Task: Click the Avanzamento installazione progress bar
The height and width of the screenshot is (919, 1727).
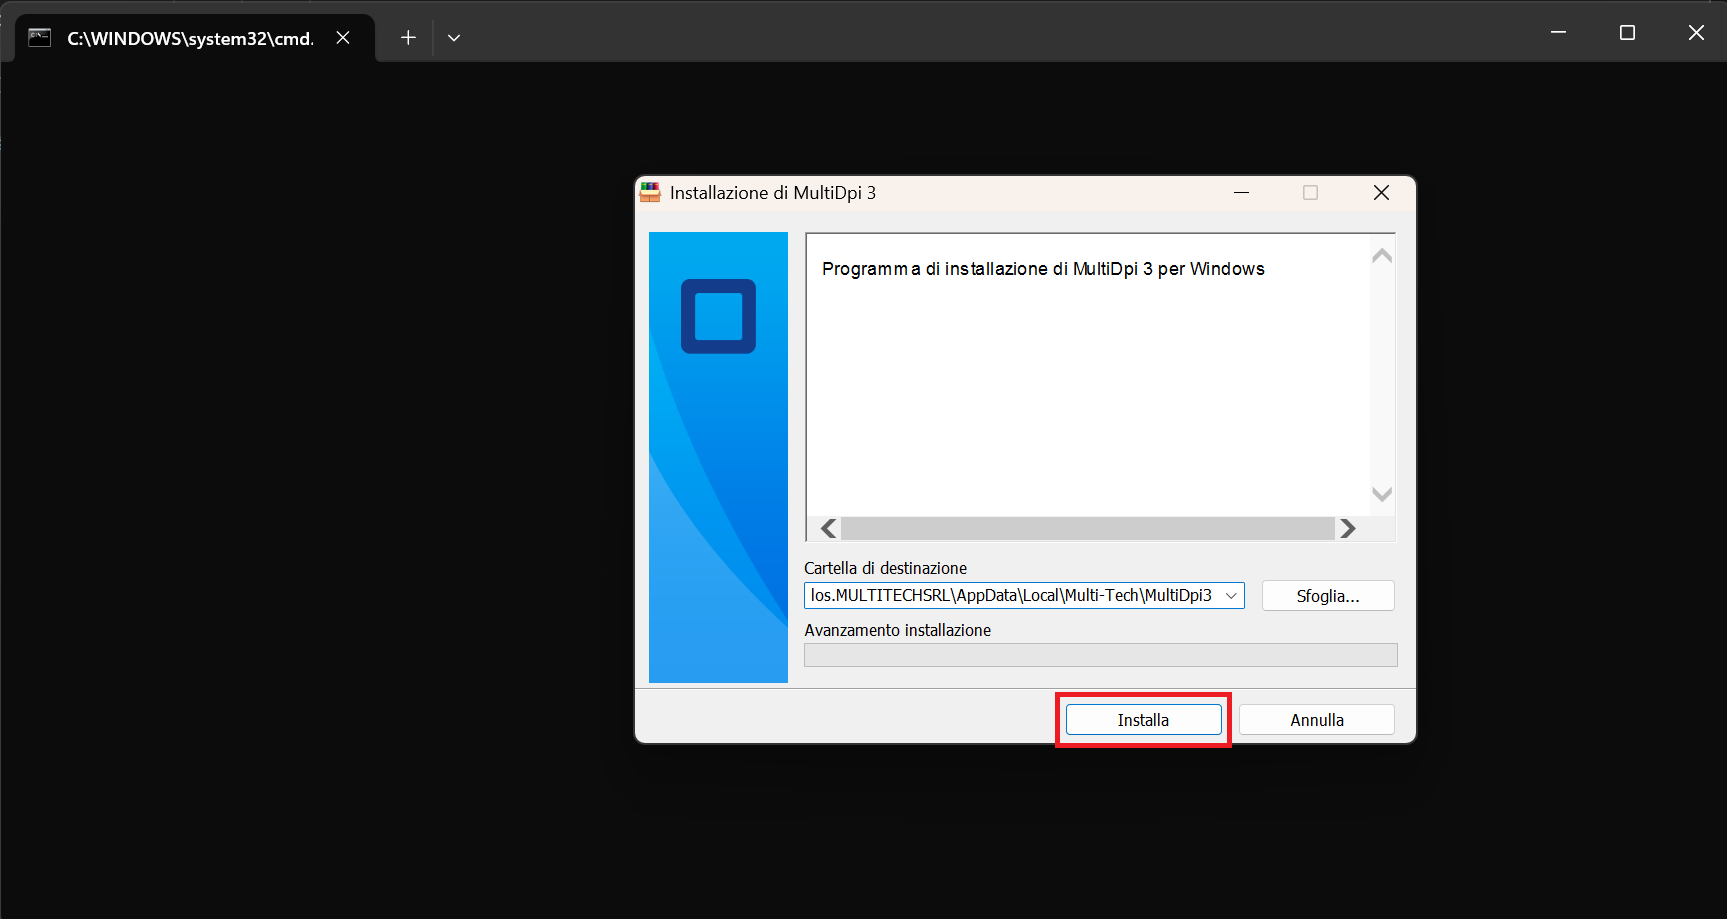Action: [x=1101, y=655]
